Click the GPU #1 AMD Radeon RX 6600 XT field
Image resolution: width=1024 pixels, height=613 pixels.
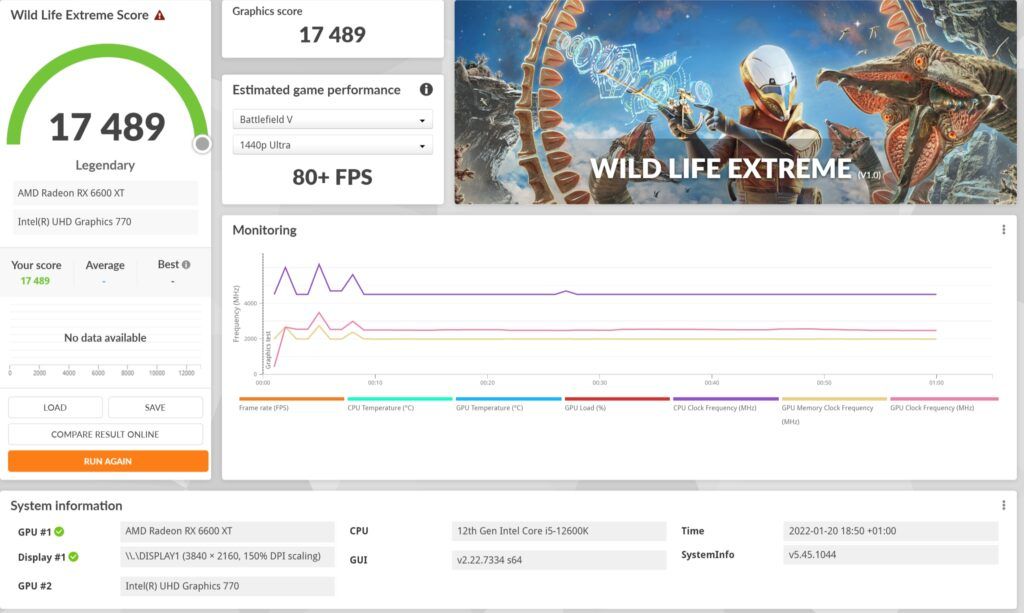(227, 531)
